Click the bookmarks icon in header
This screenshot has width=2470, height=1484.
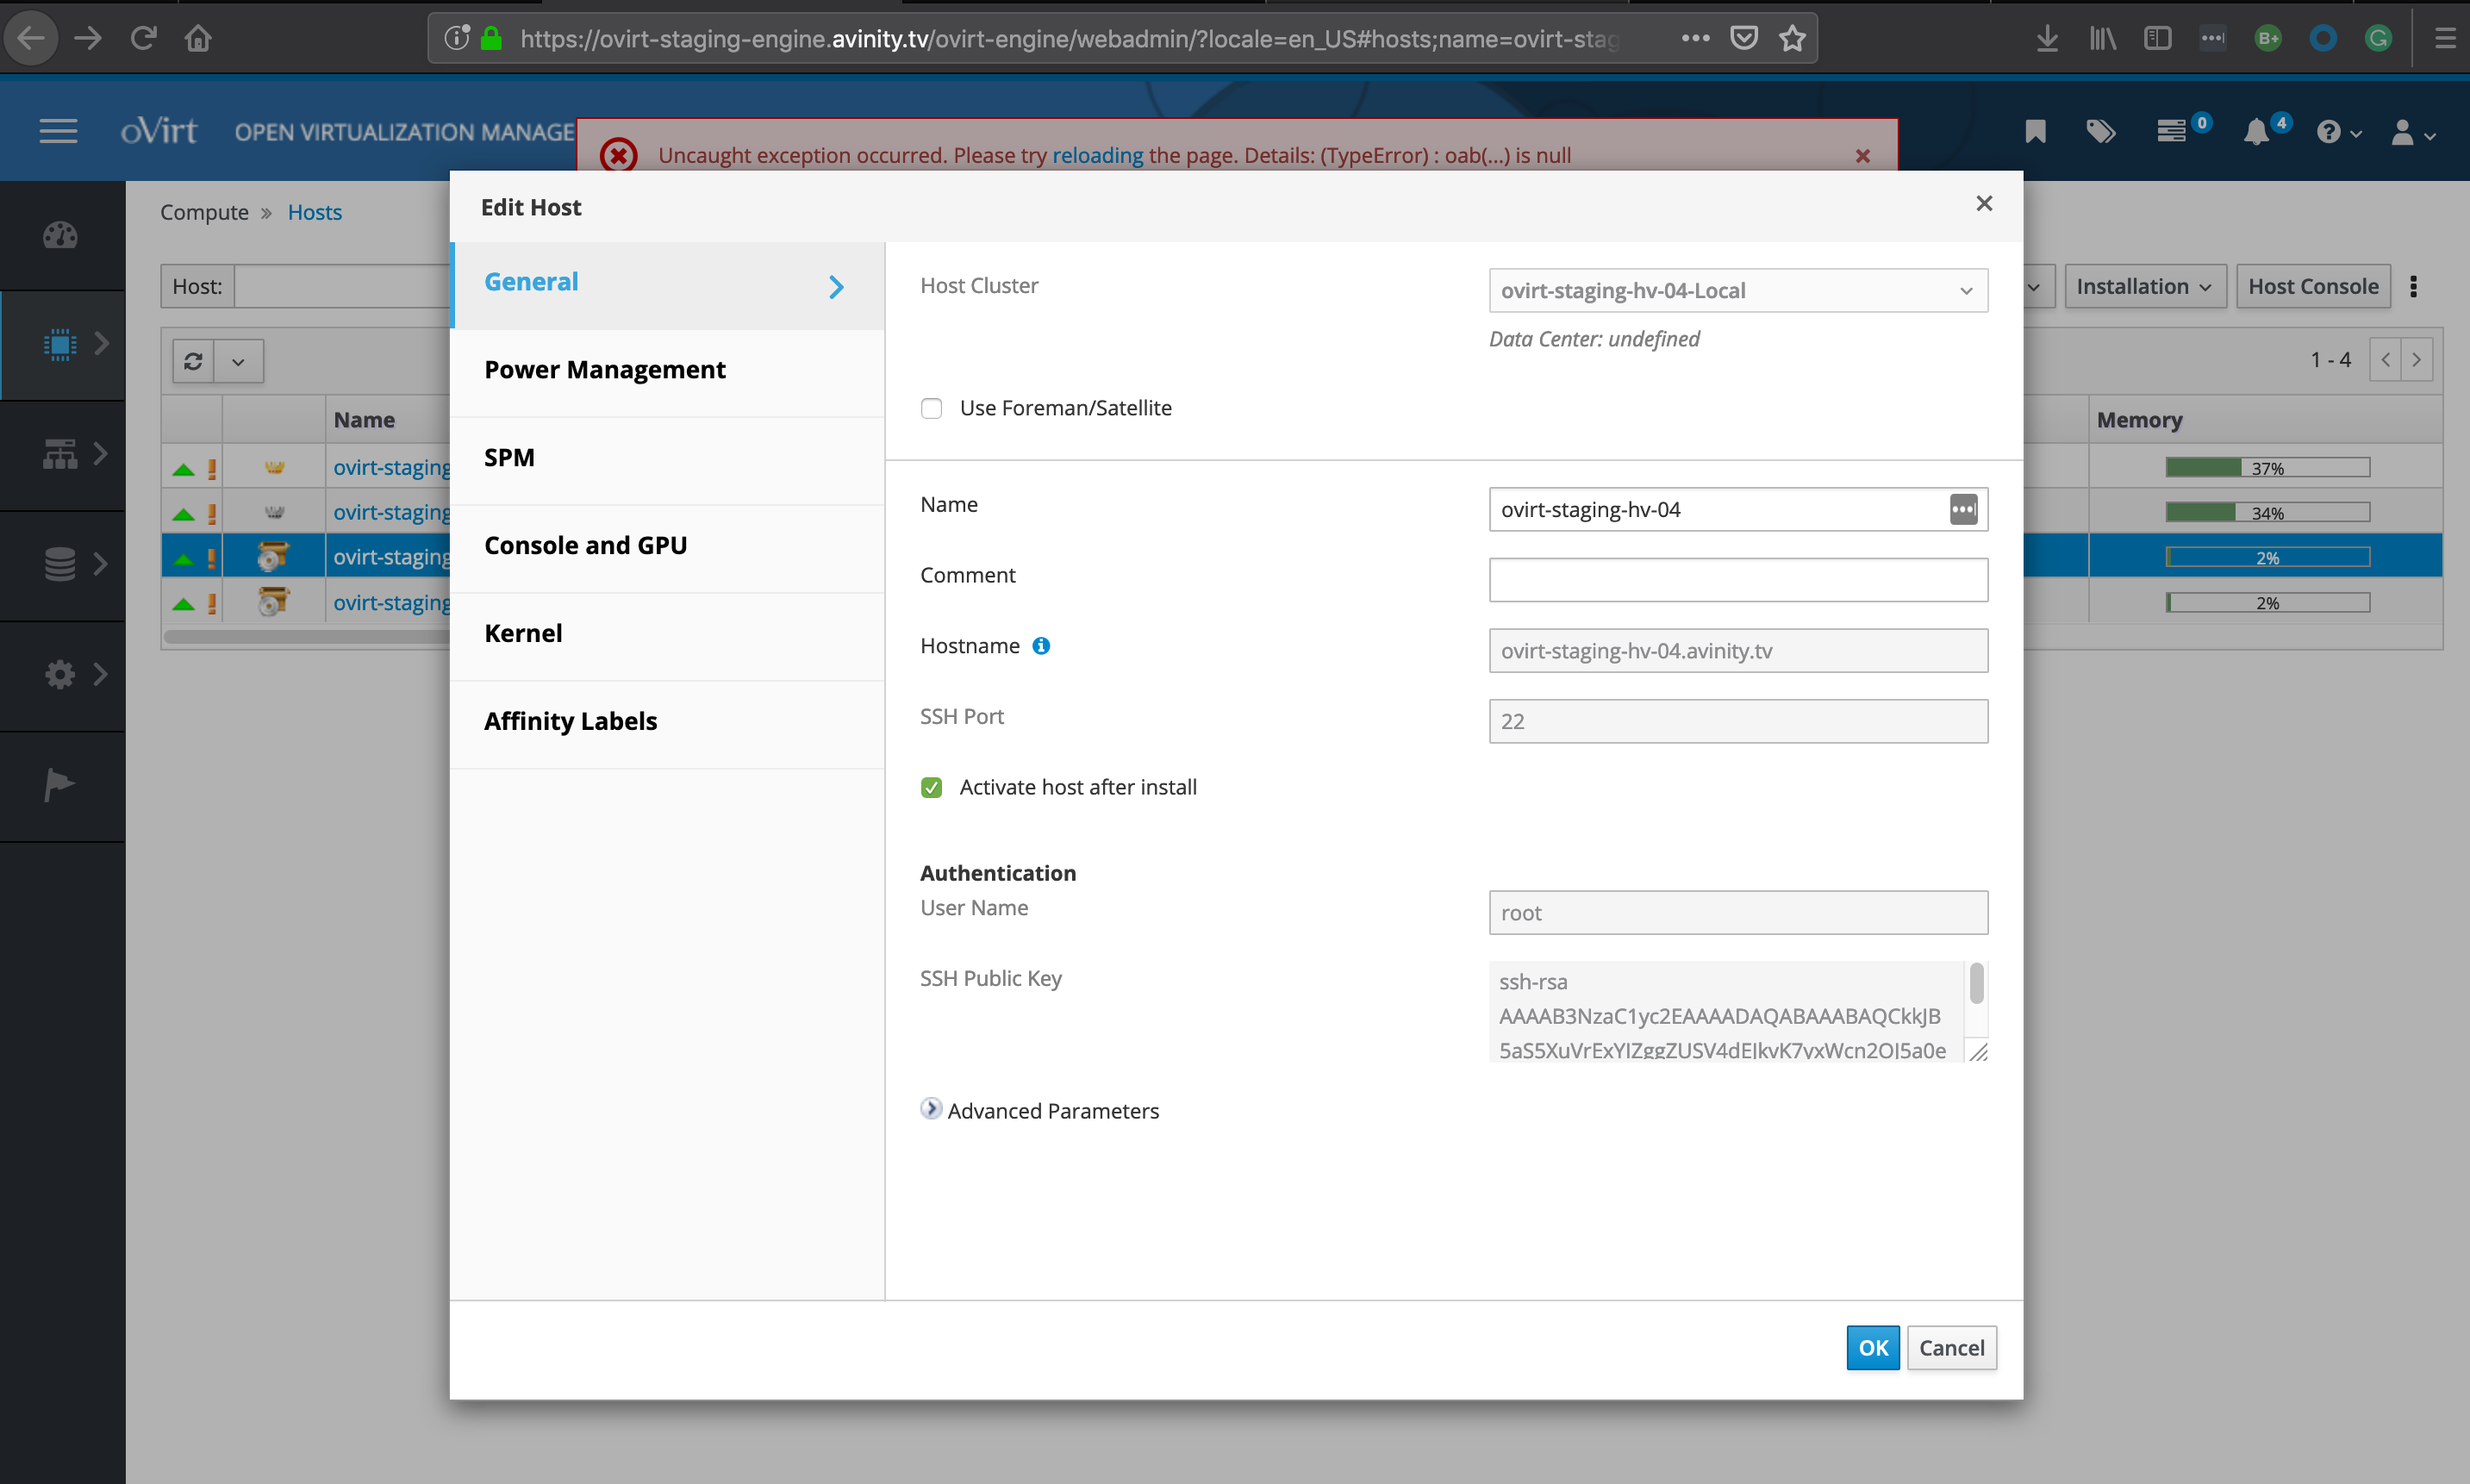pyautogui.click(x=2035, y=132)
